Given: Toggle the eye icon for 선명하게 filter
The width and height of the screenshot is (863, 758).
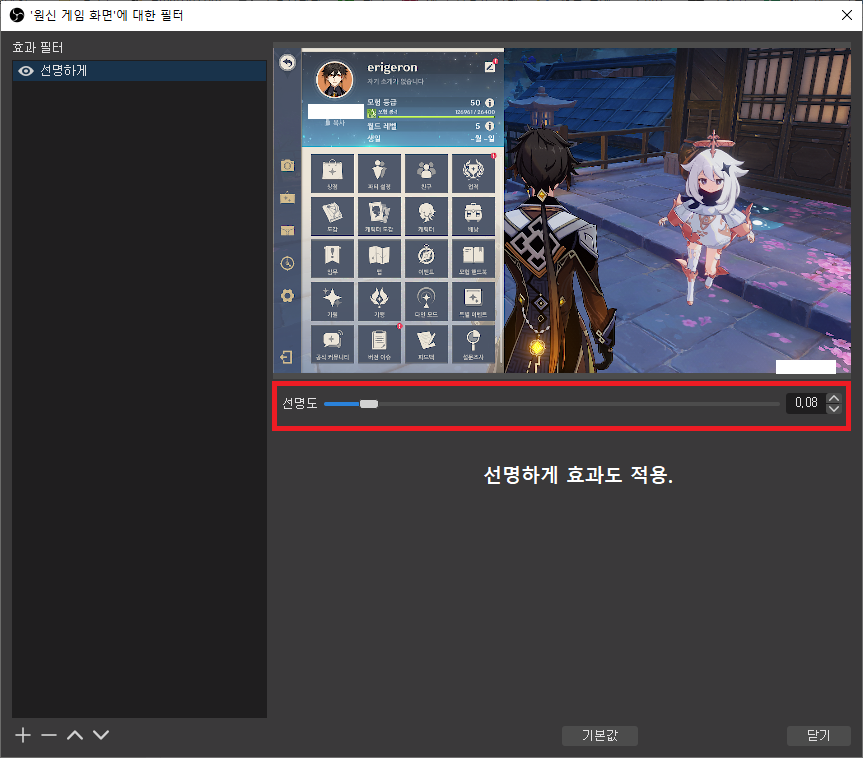Looking at the screenshot, I should point(26,71).
